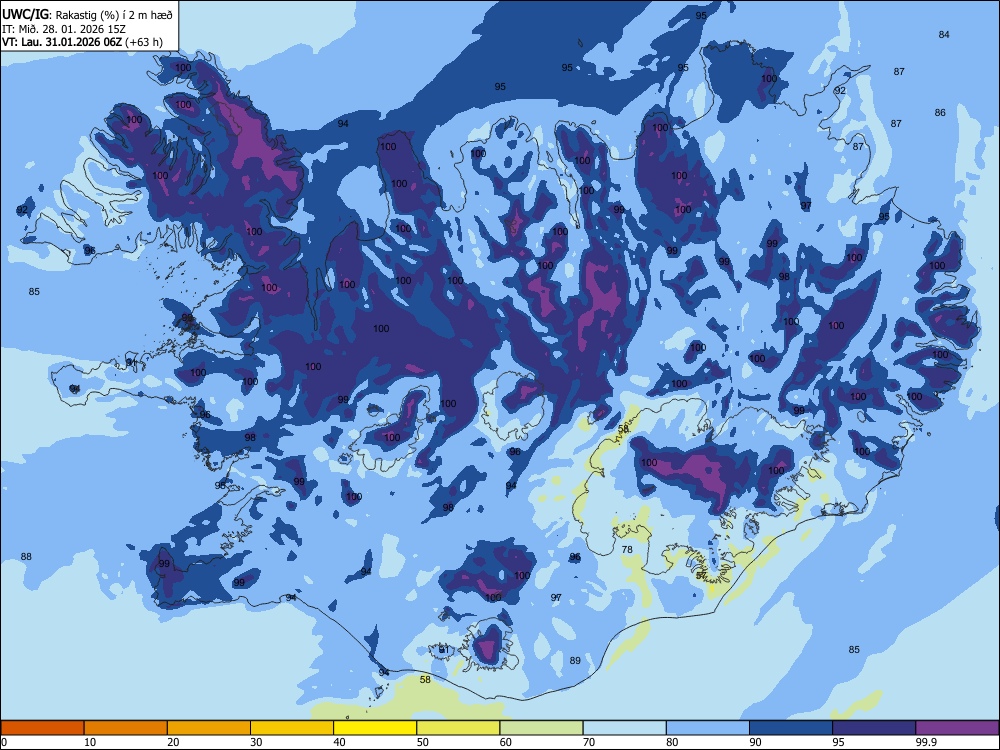The image size is (1000, 750).
Task: Click the pale yellow 50–60 legend swatch
Action: point(458,728)
